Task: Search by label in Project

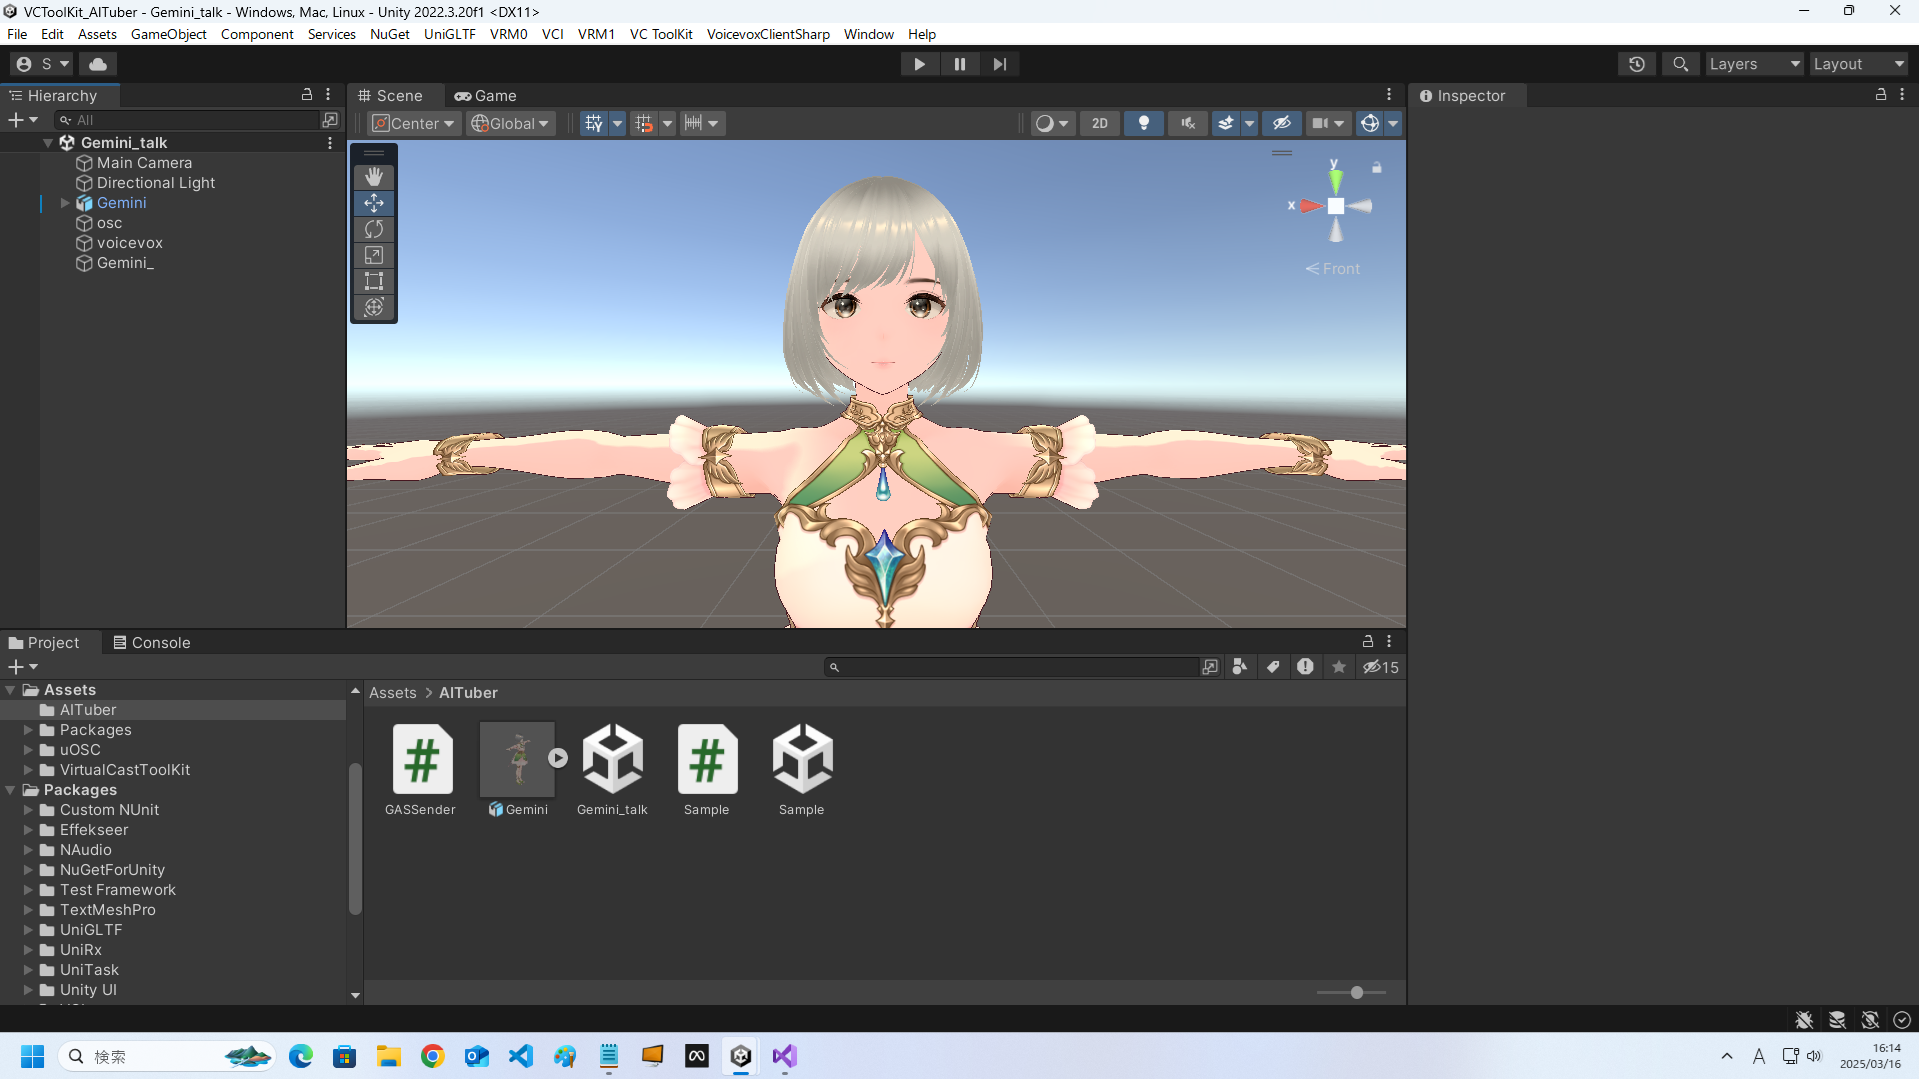Action: [1273, 667]
